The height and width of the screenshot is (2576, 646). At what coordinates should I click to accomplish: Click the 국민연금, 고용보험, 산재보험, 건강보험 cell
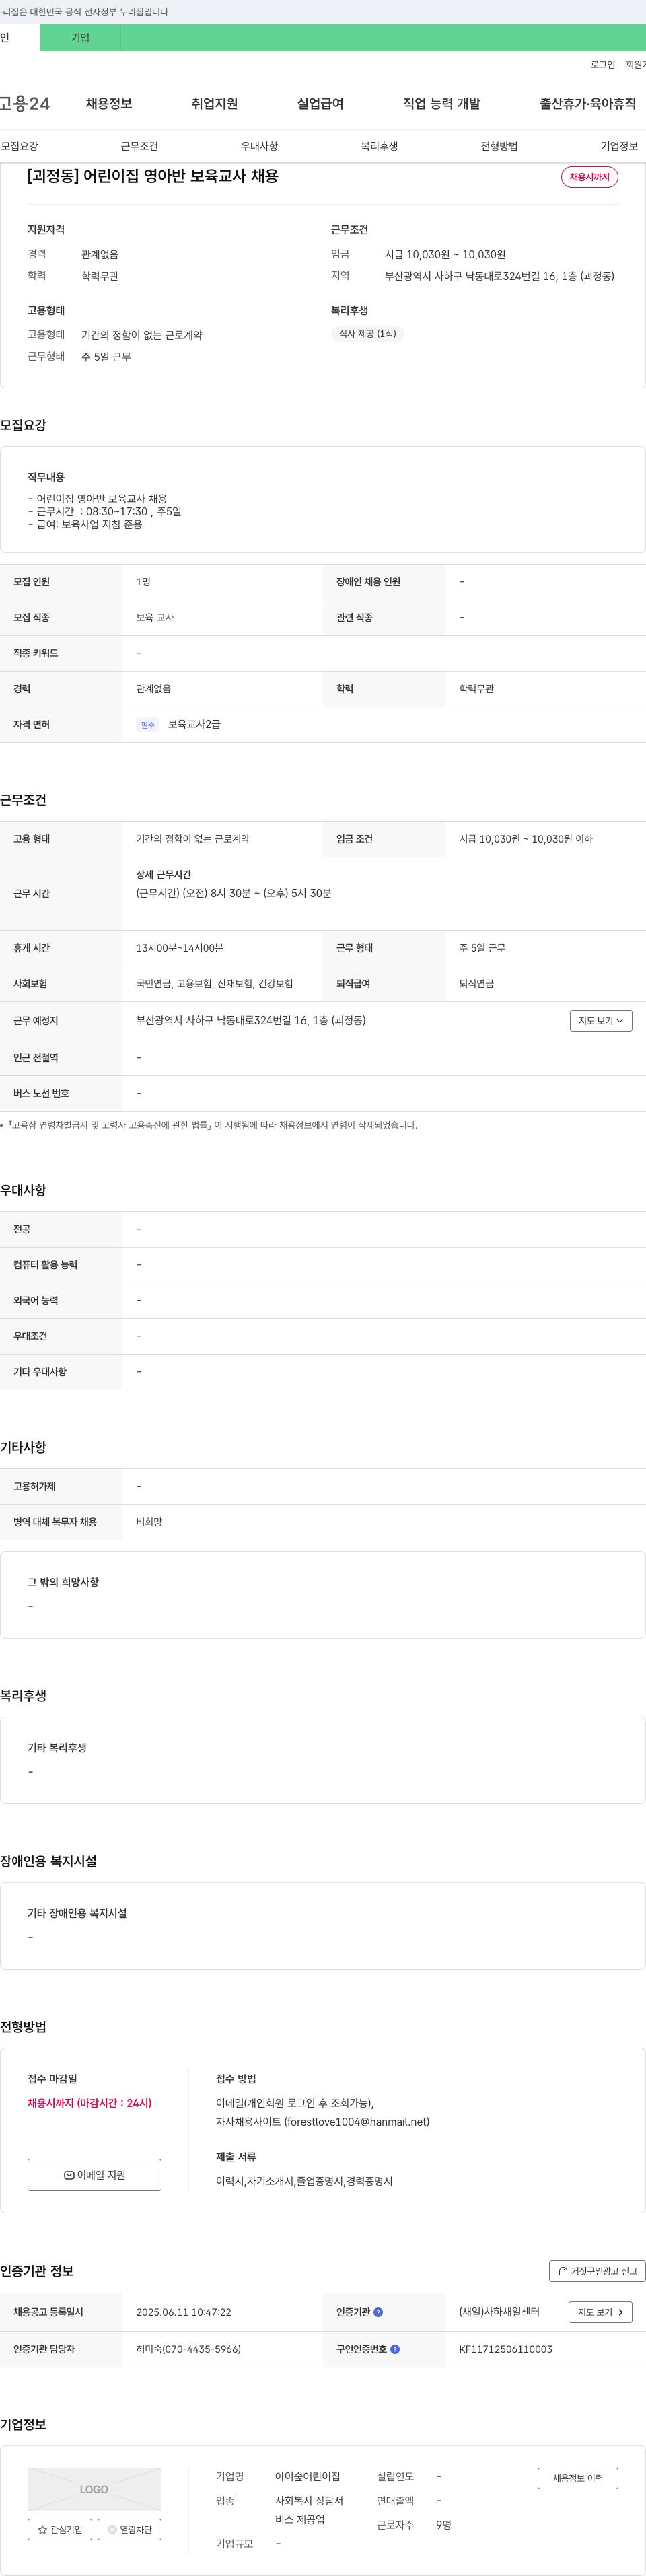tap(214, 984)
